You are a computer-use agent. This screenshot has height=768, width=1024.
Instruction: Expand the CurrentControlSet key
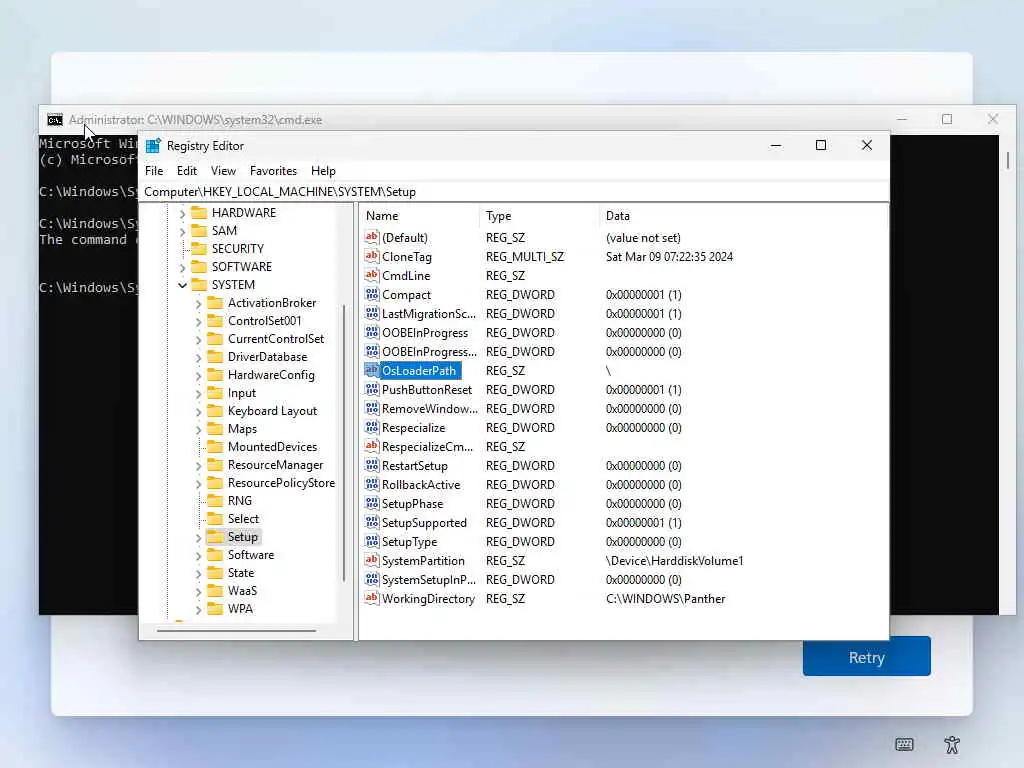click(x=199, y=340)
